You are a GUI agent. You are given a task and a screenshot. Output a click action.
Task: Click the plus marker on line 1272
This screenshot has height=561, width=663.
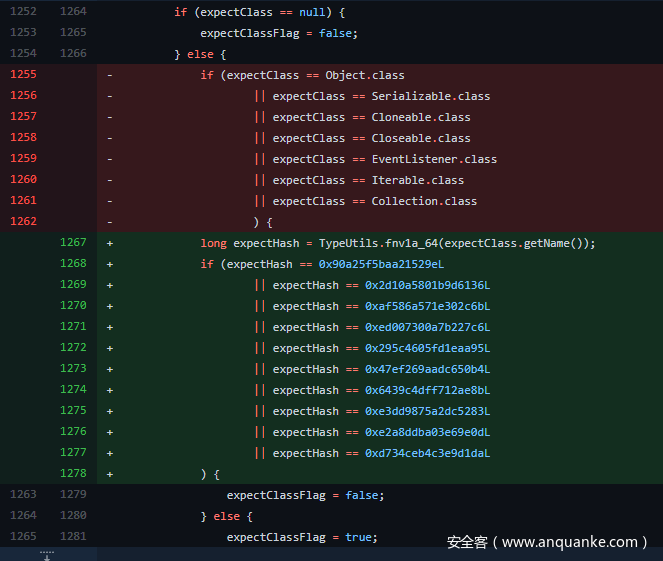pyautogui.click(x=109, y=348)
